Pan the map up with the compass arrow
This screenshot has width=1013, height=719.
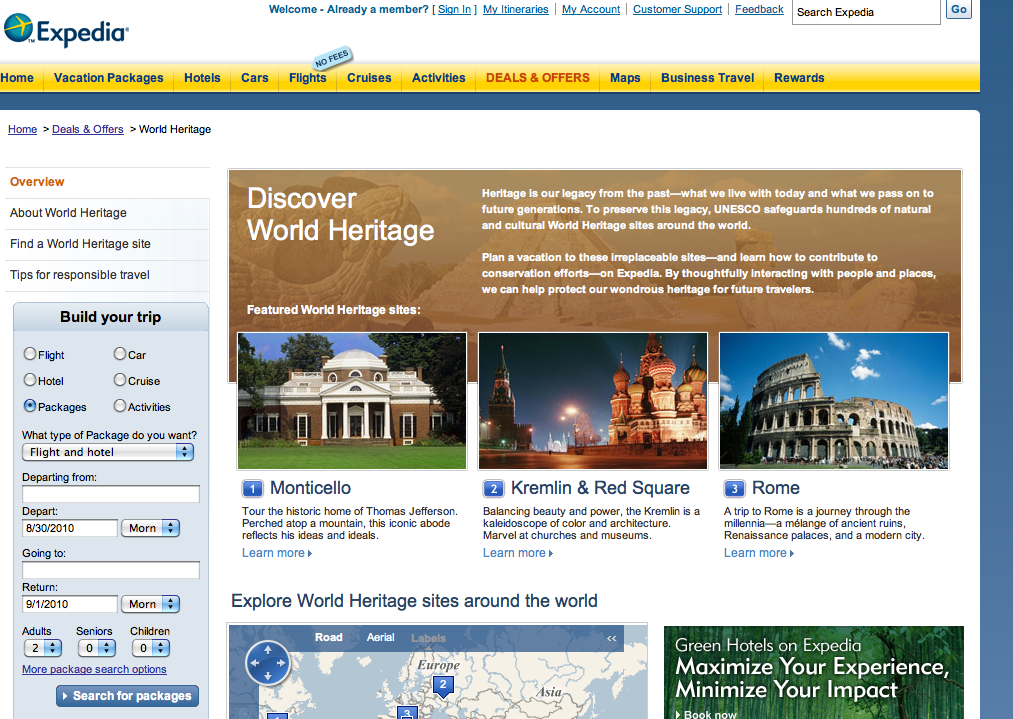tap(268, 649)
